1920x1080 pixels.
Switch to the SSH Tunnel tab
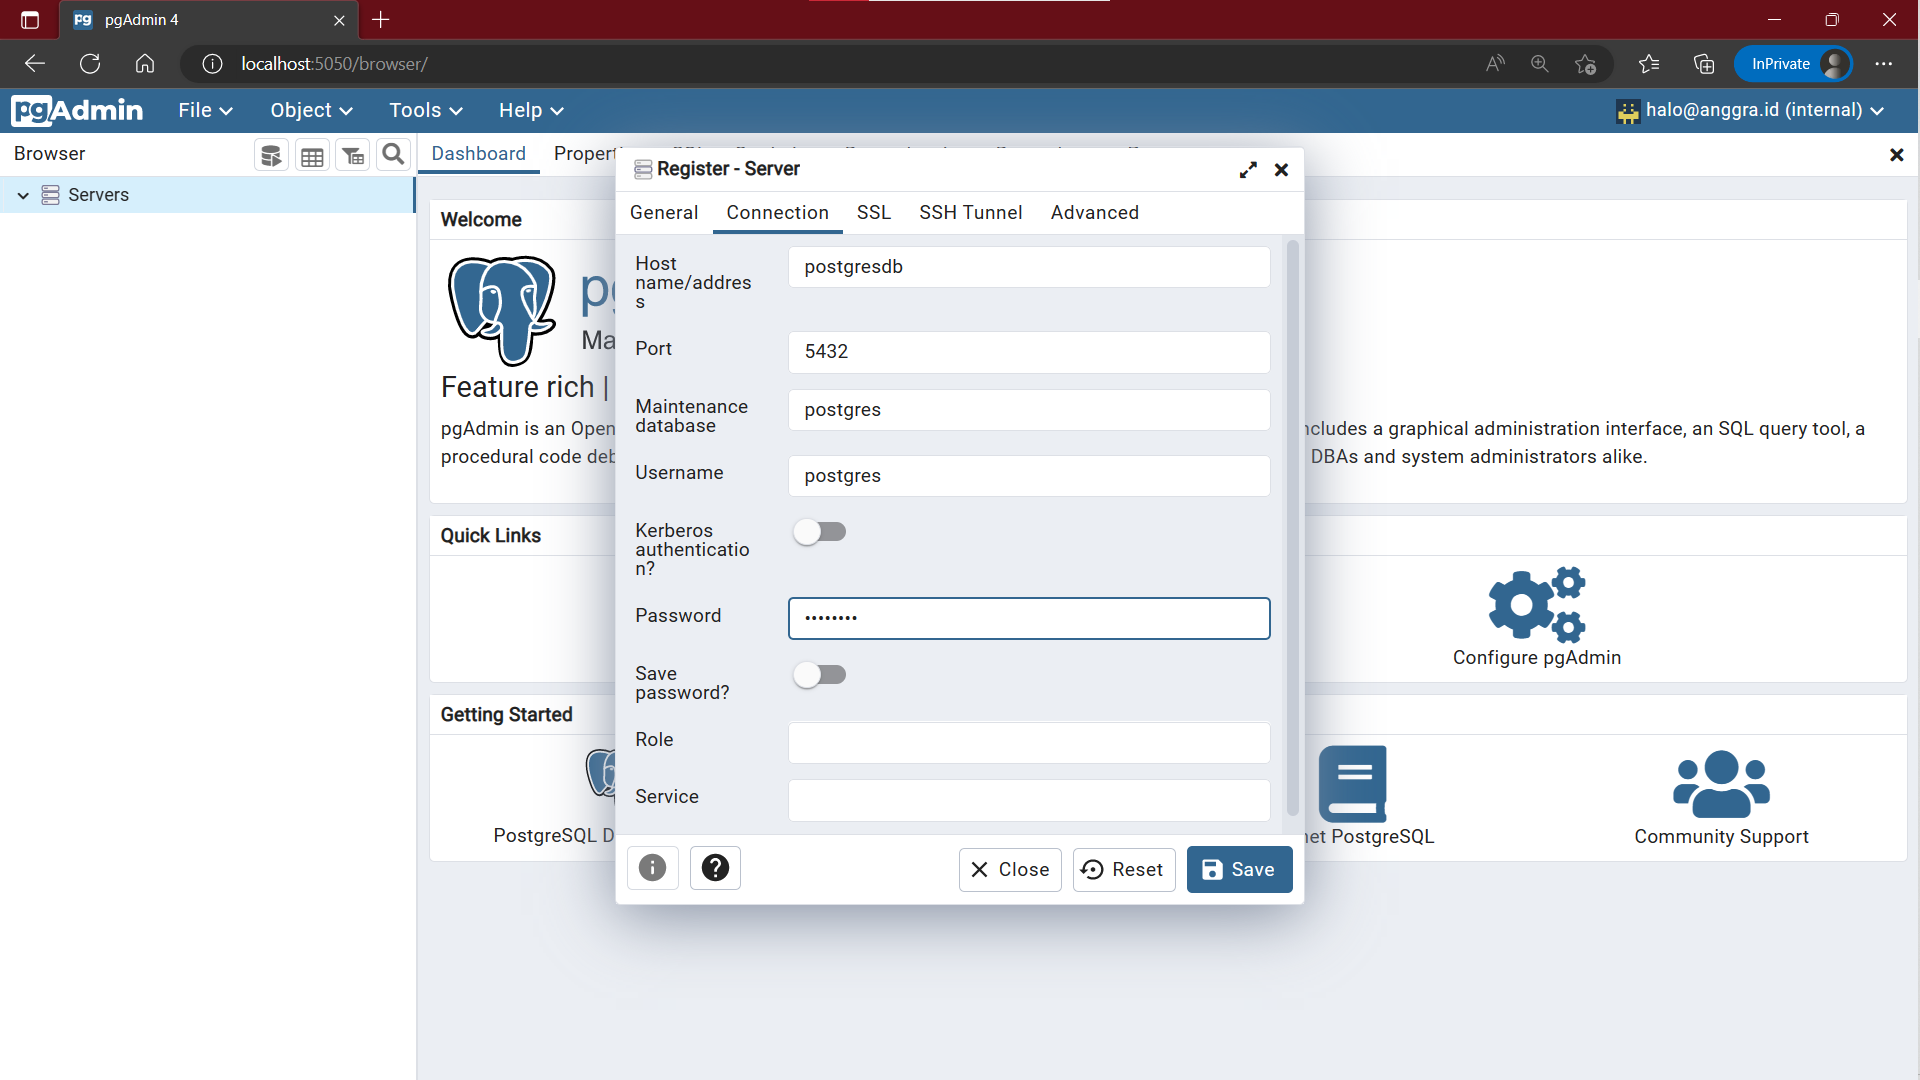click(970, 212)
